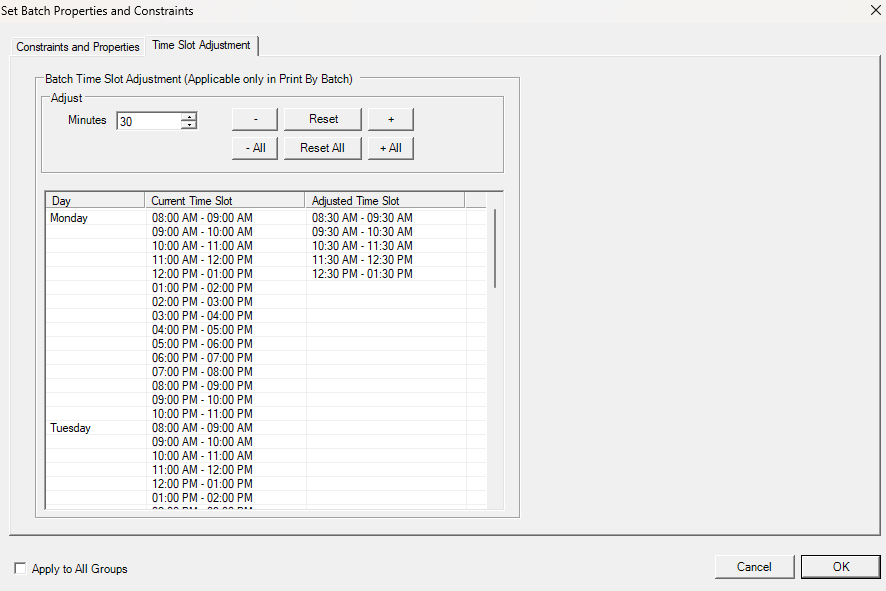Enable the Apply to All Groups checkbox
886x591 pixels.
tap(21, 569)
